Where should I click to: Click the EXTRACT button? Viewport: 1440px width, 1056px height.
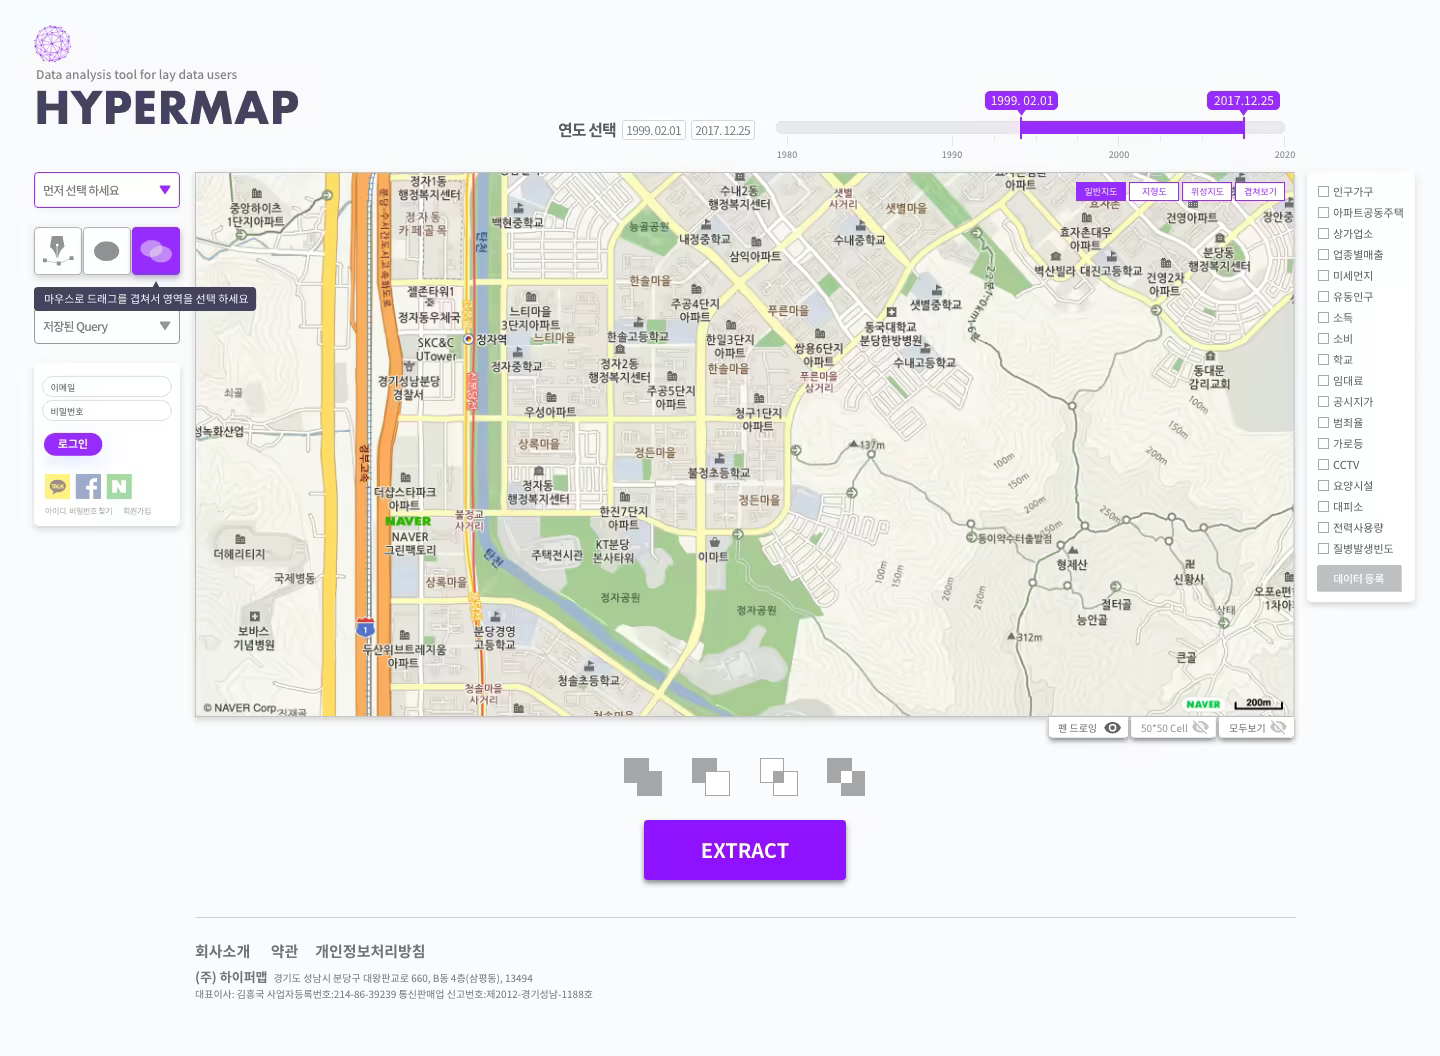744,850
